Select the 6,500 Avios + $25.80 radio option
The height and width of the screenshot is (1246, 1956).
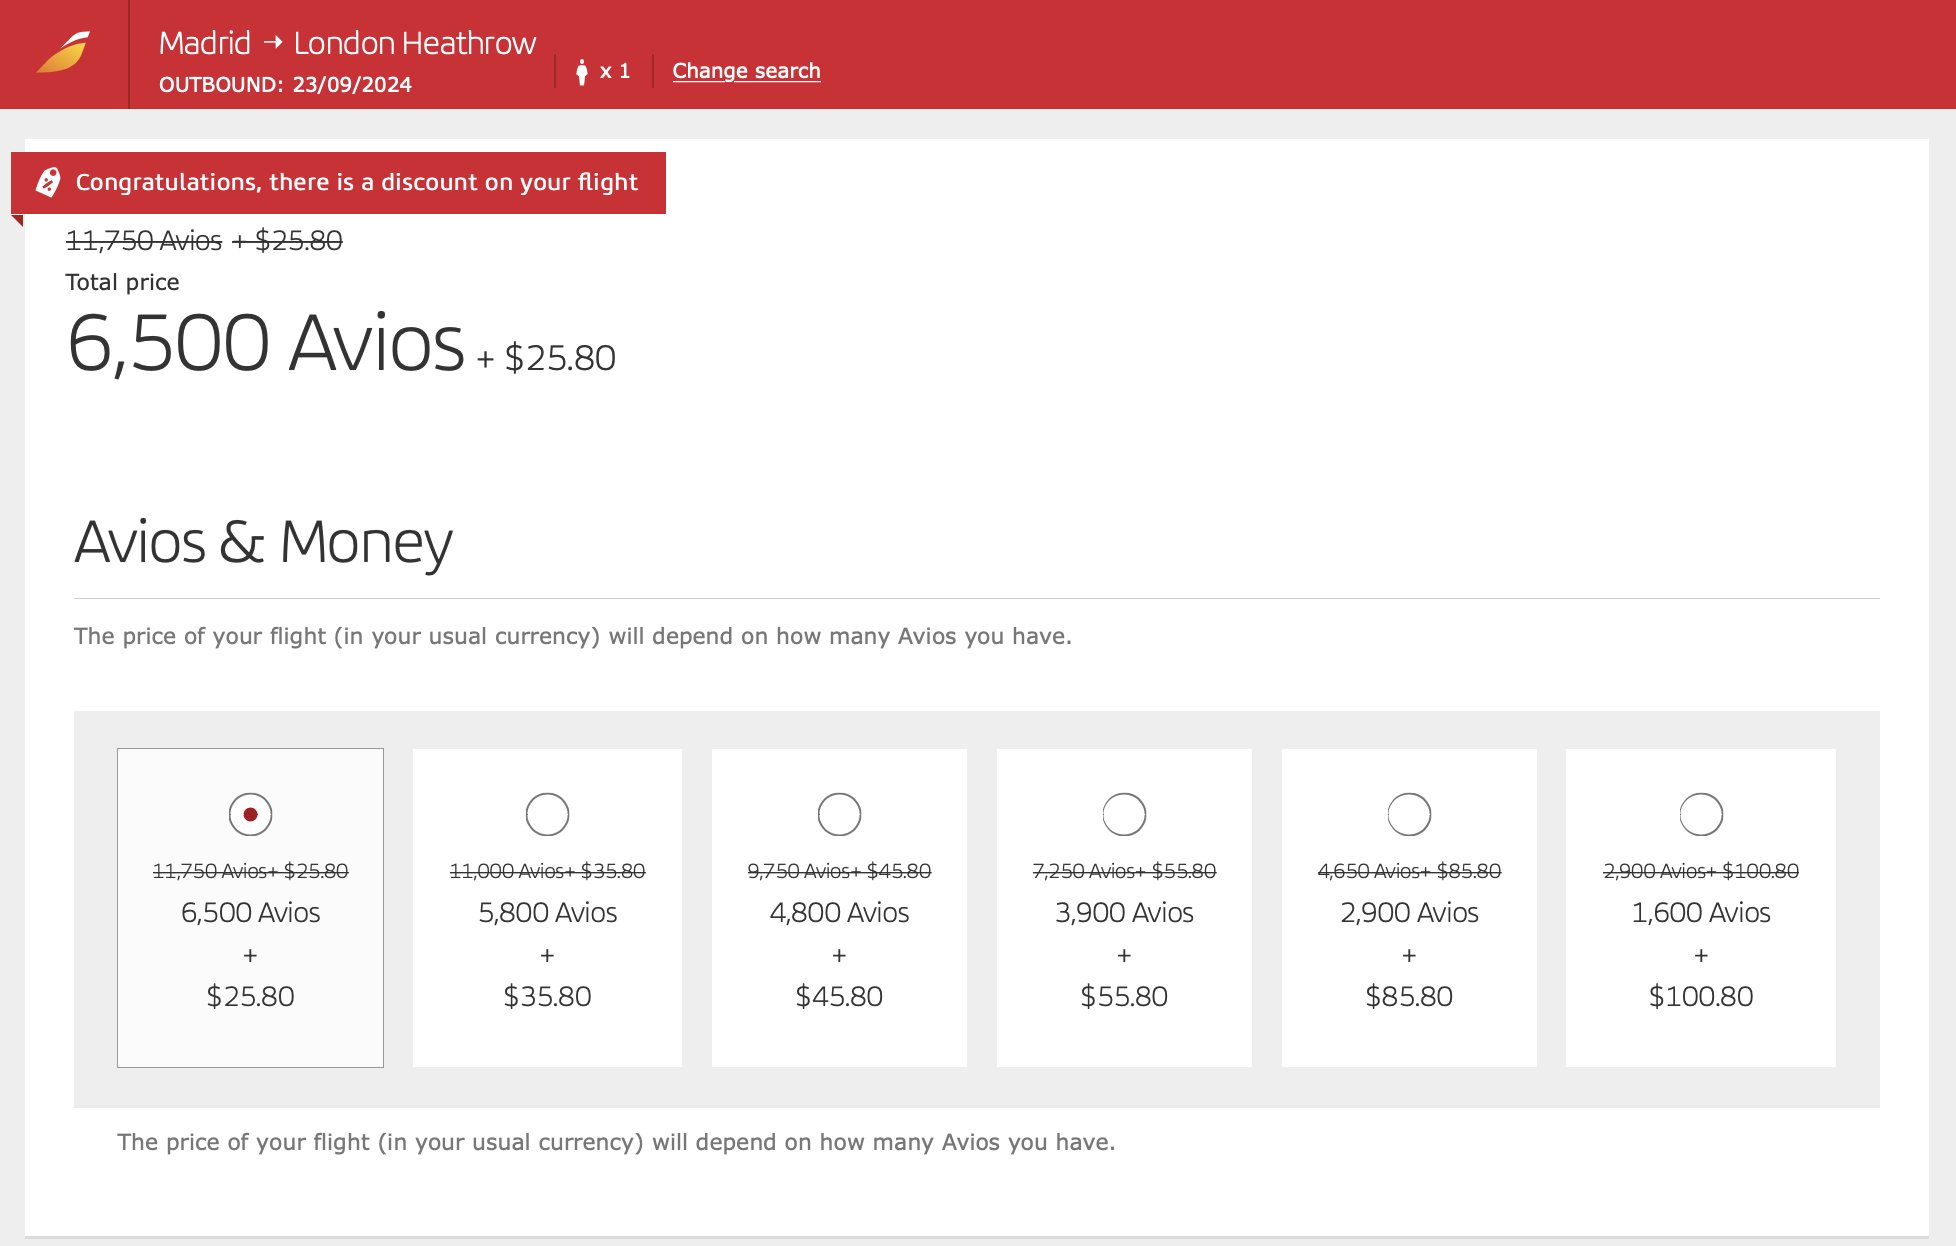(250, 814)
